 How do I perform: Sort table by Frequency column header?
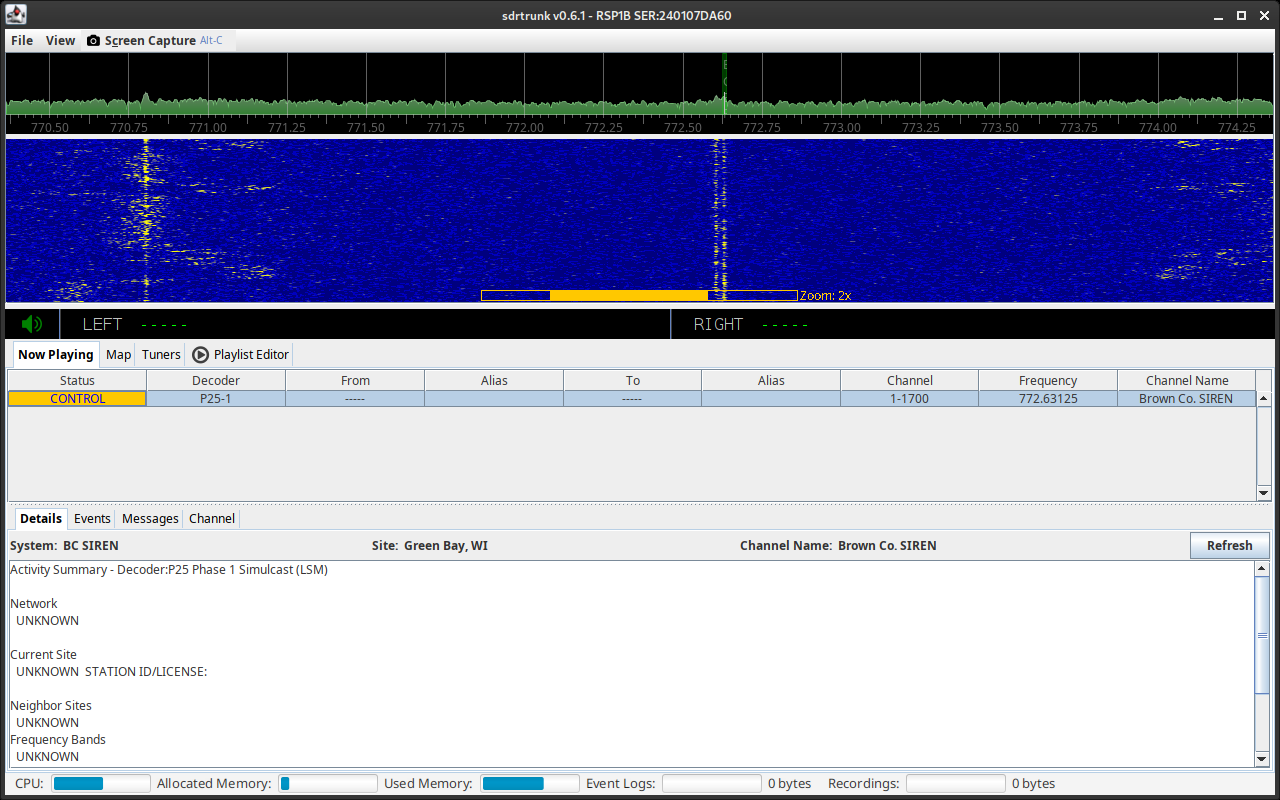click(1047, 380)
